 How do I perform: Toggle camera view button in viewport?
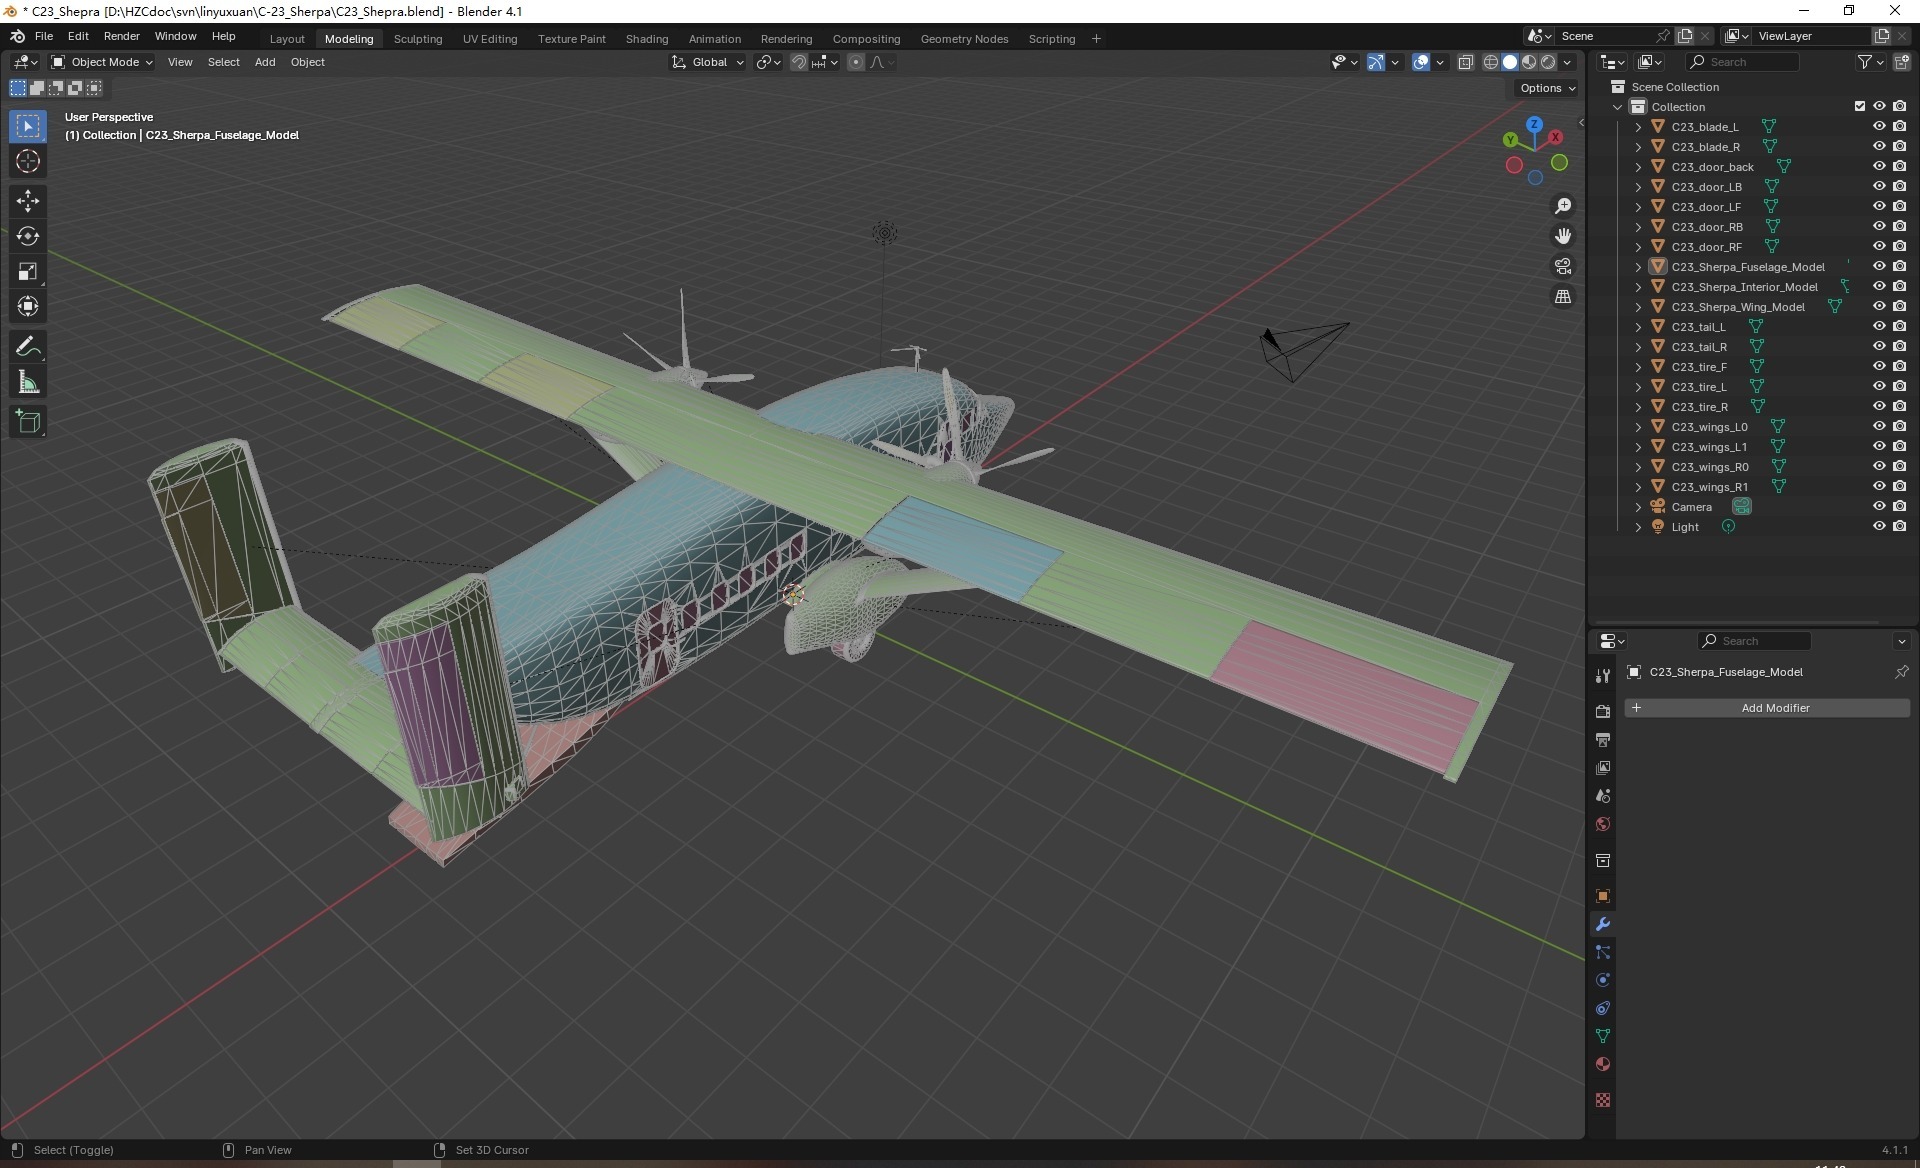tap(1562, 266)
